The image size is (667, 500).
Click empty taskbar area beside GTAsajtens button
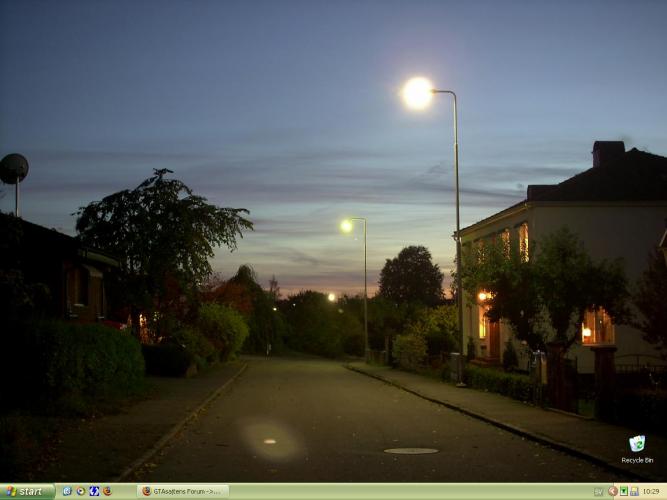point(400,491)
